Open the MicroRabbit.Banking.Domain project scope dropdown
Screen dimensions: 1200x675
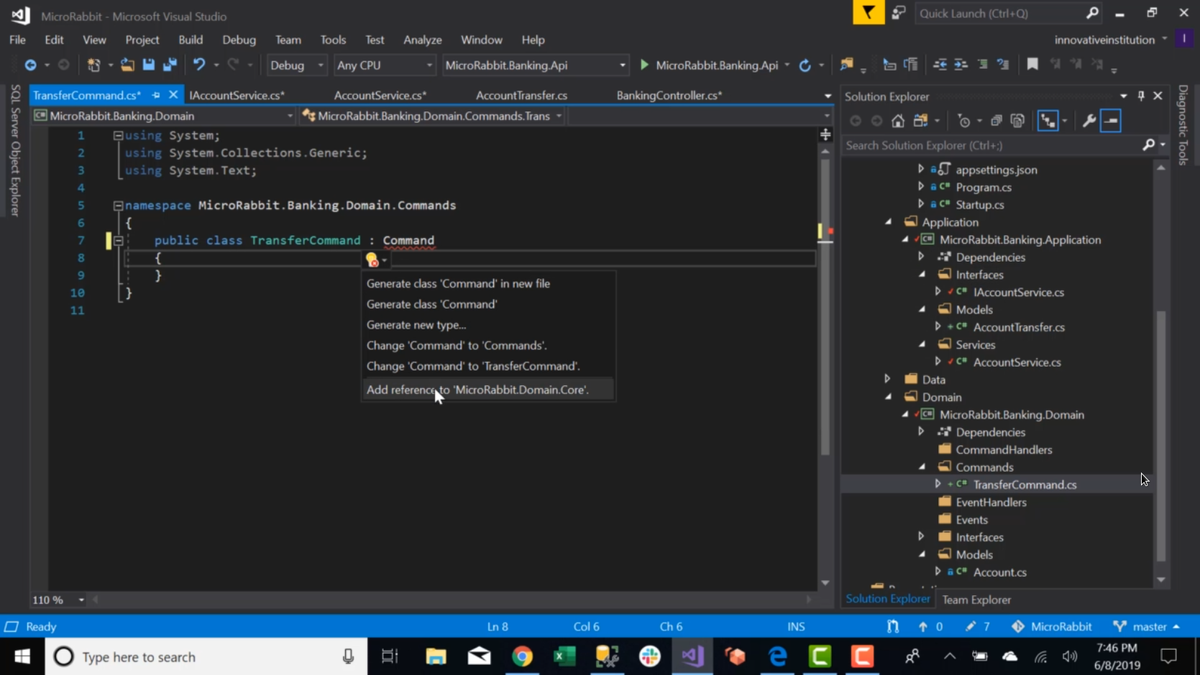point(164,116)
